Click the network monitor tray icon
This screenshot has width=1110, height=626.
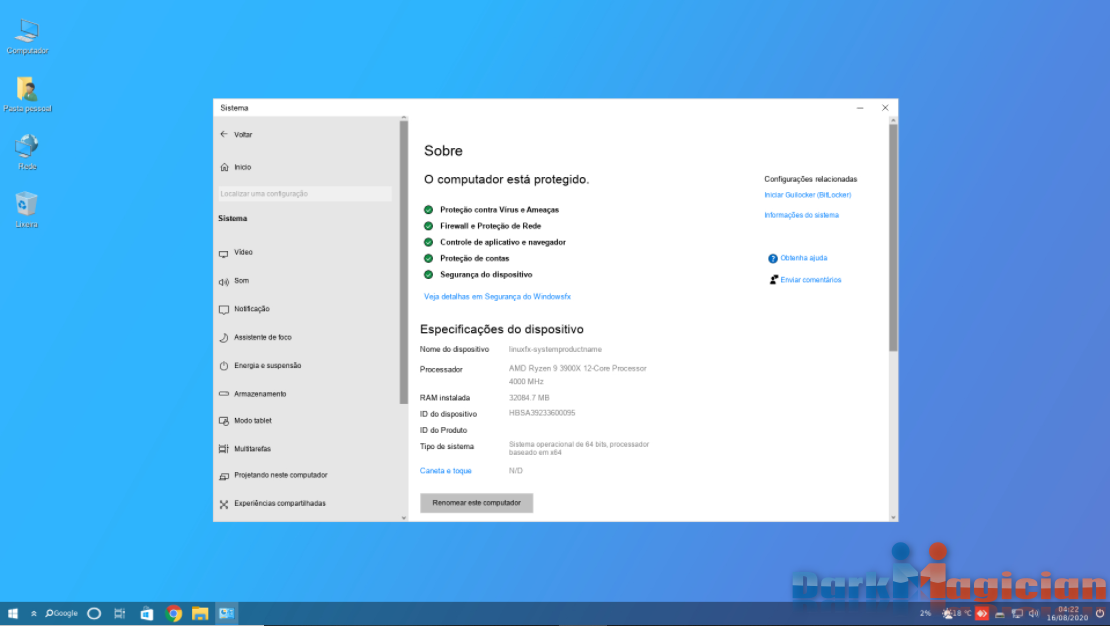[1017, 614]
